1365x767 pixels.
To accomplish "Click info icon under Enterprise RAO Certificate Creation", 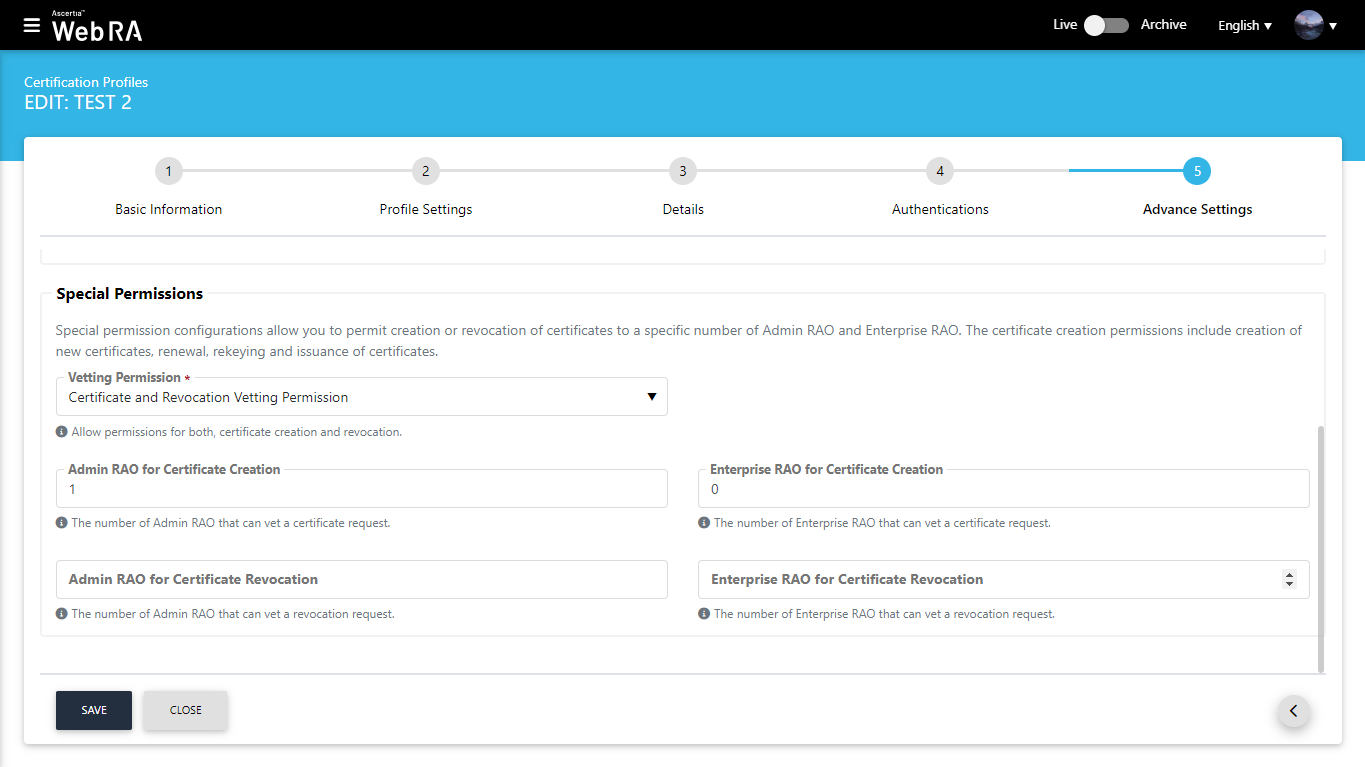I will (x=704, y=523).
